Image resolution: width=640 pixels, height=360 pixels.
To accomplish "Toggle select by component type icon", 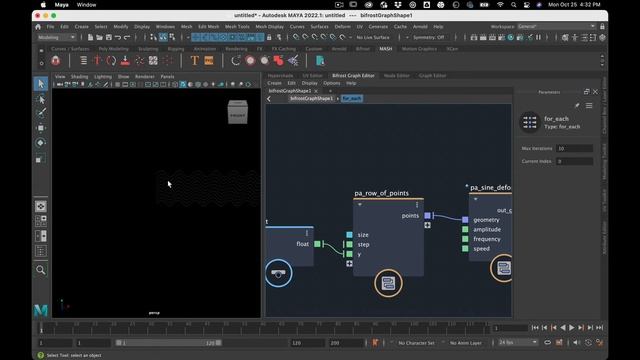I will (x=172, y=37).
